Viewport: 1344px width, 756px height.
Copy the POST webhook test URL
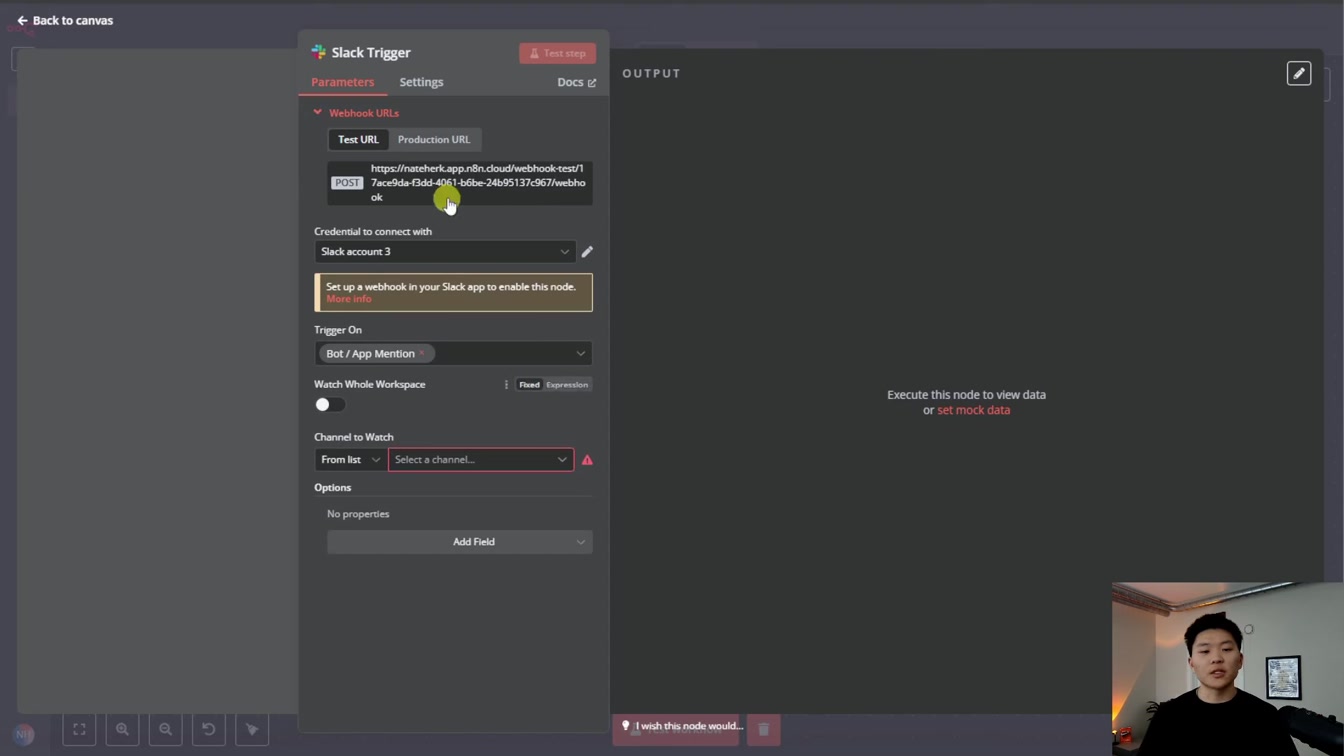[x=460, y=183]
